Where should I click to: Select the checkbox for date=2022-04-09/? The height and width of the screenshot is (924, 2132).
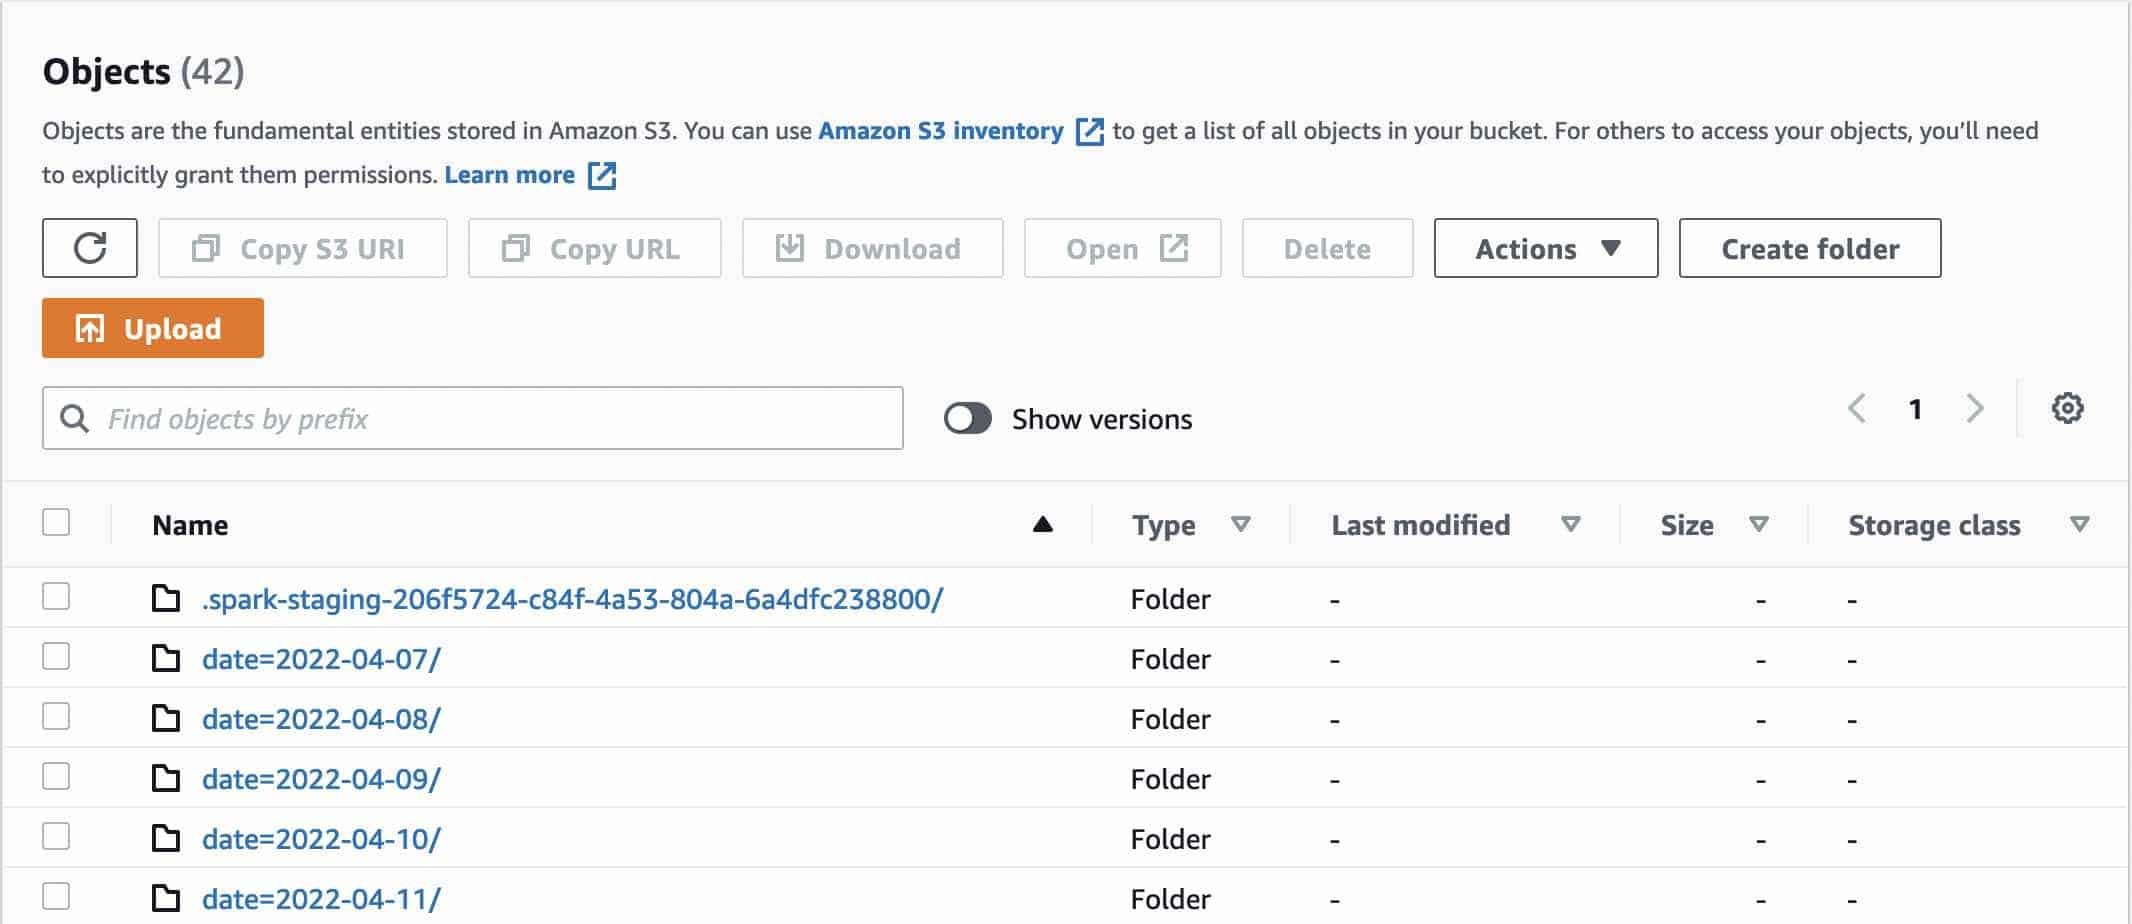(x=55, y=777)
